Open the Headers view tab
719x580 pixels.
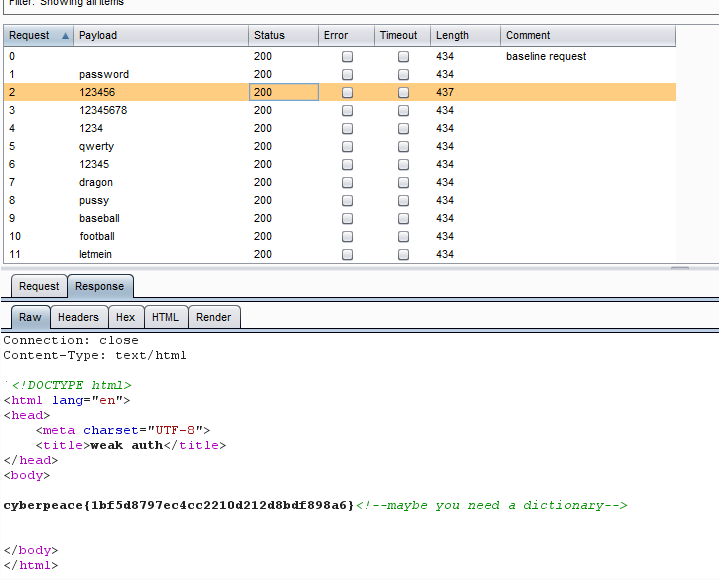pyautogui.click(x=78, y=317)
